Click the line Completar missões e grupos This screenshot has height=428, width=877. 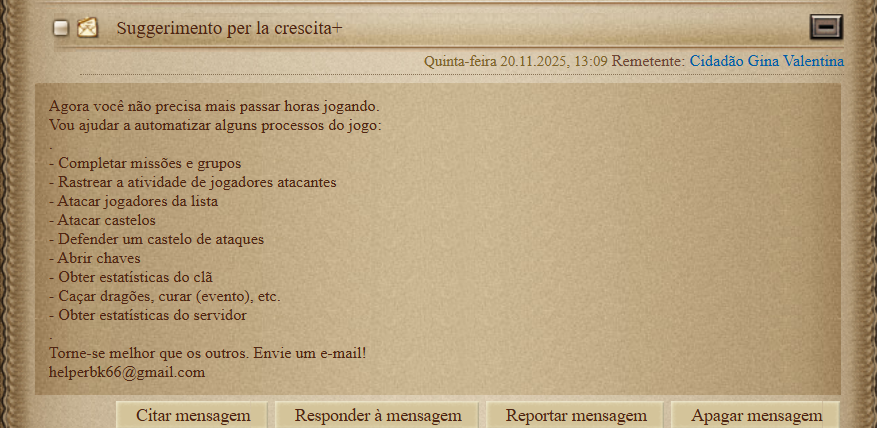pos(145,163)
